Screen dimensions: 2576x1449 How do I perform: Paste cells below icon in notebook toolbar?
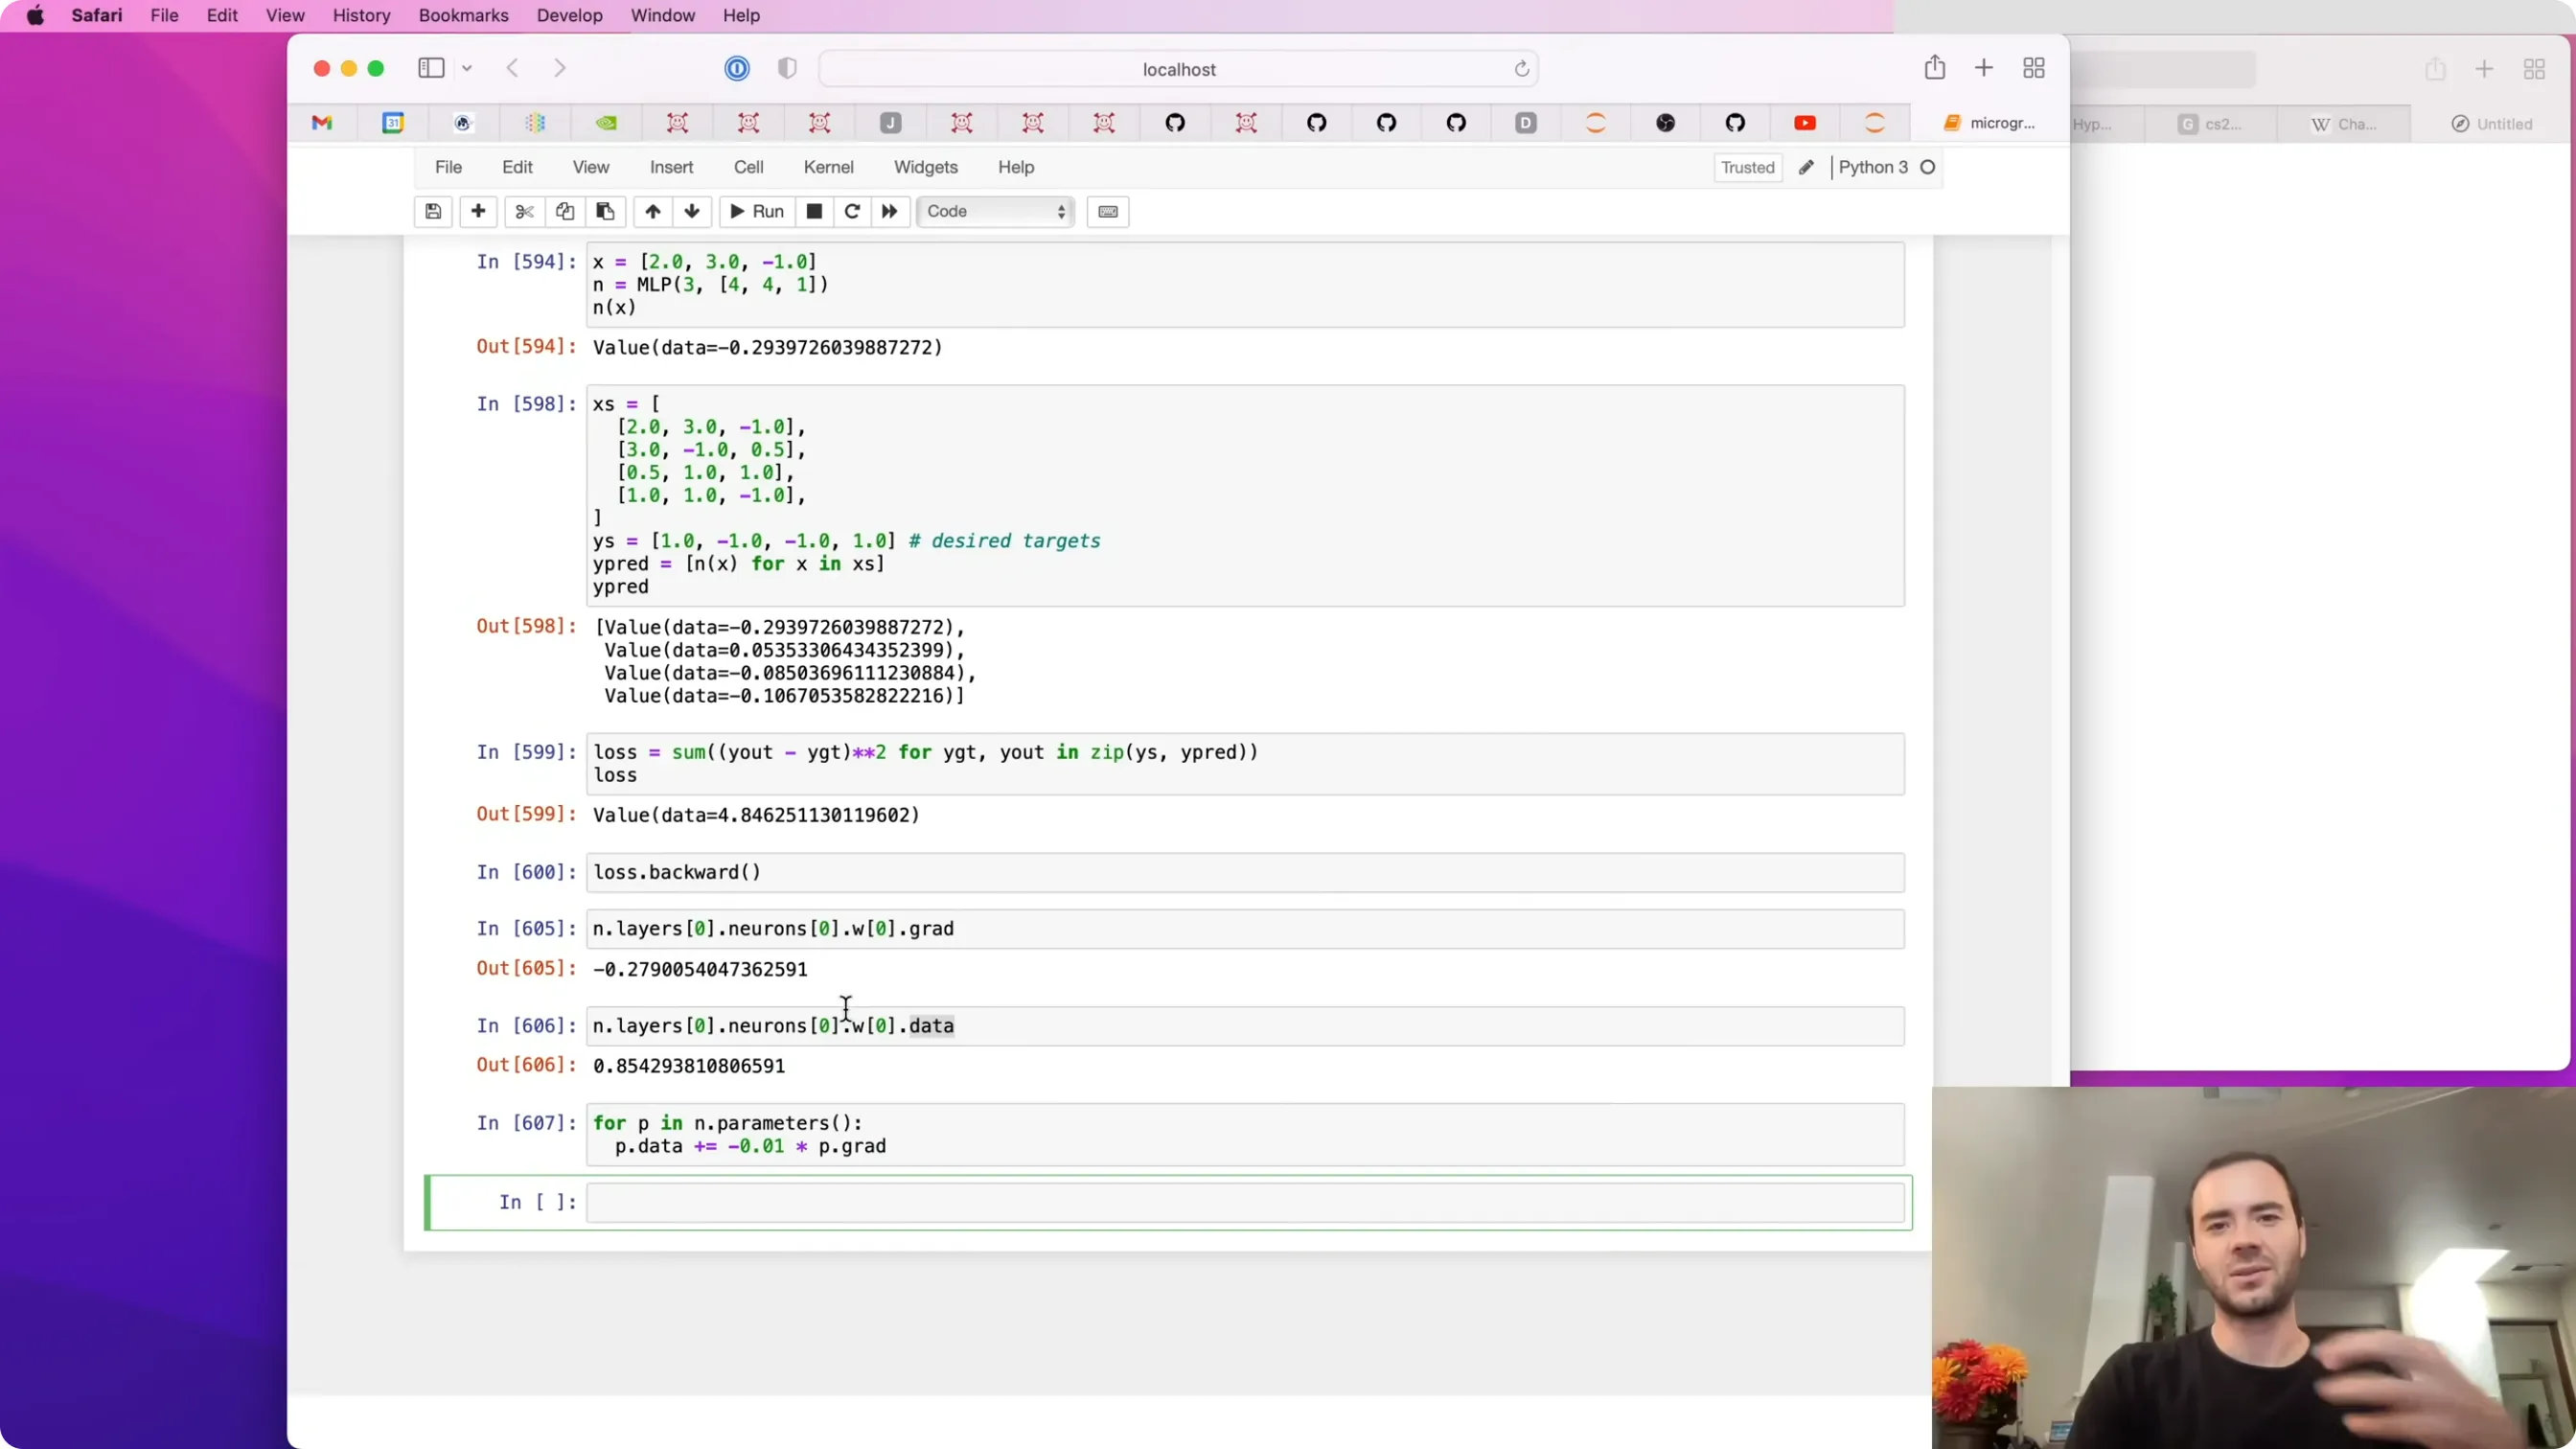(605, 211)
